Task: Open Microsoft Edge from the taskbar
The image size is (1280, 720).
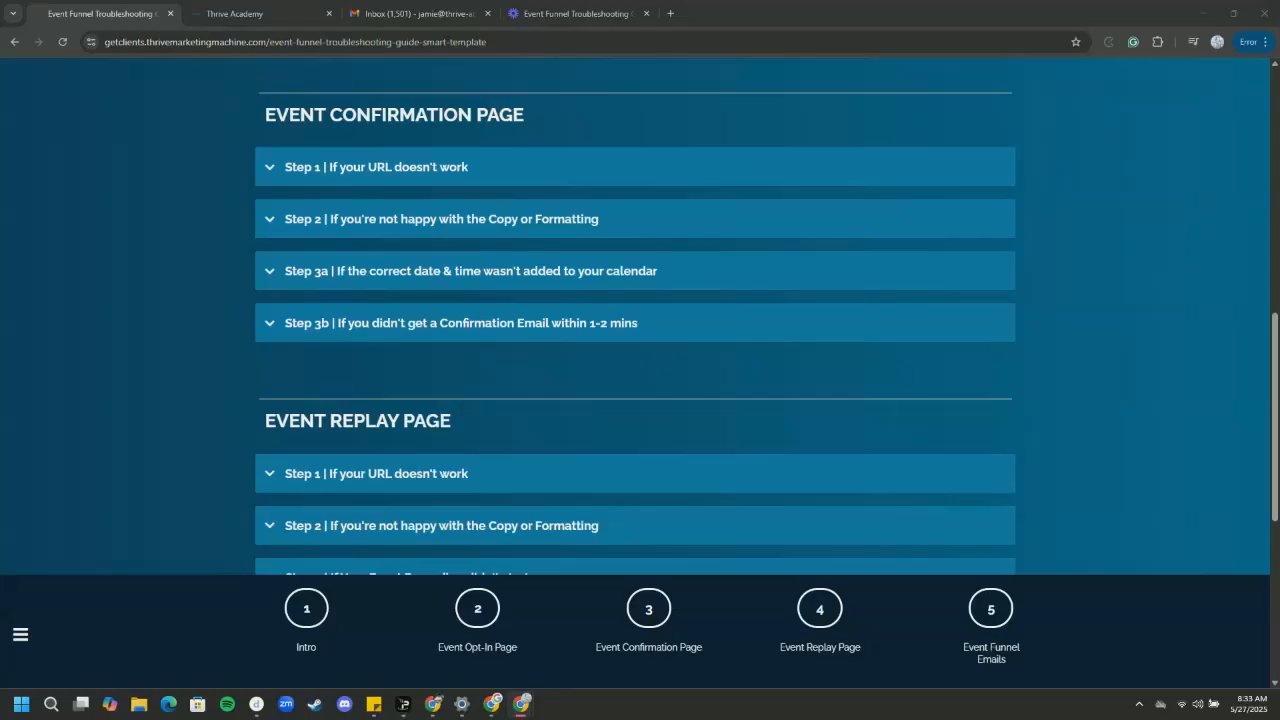Action: [x=169, y=704]
